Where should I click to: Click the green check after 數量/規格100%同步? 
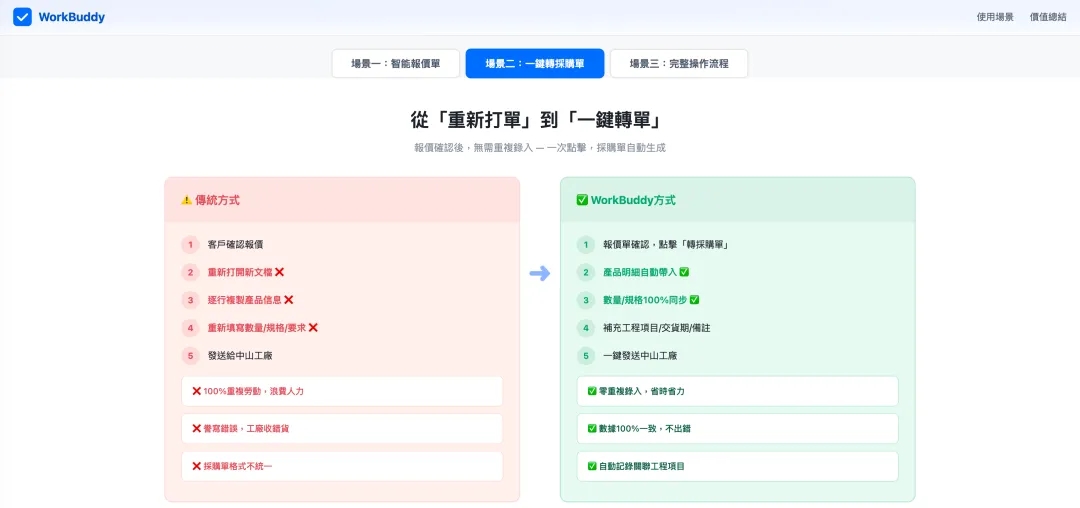[694, 299]
